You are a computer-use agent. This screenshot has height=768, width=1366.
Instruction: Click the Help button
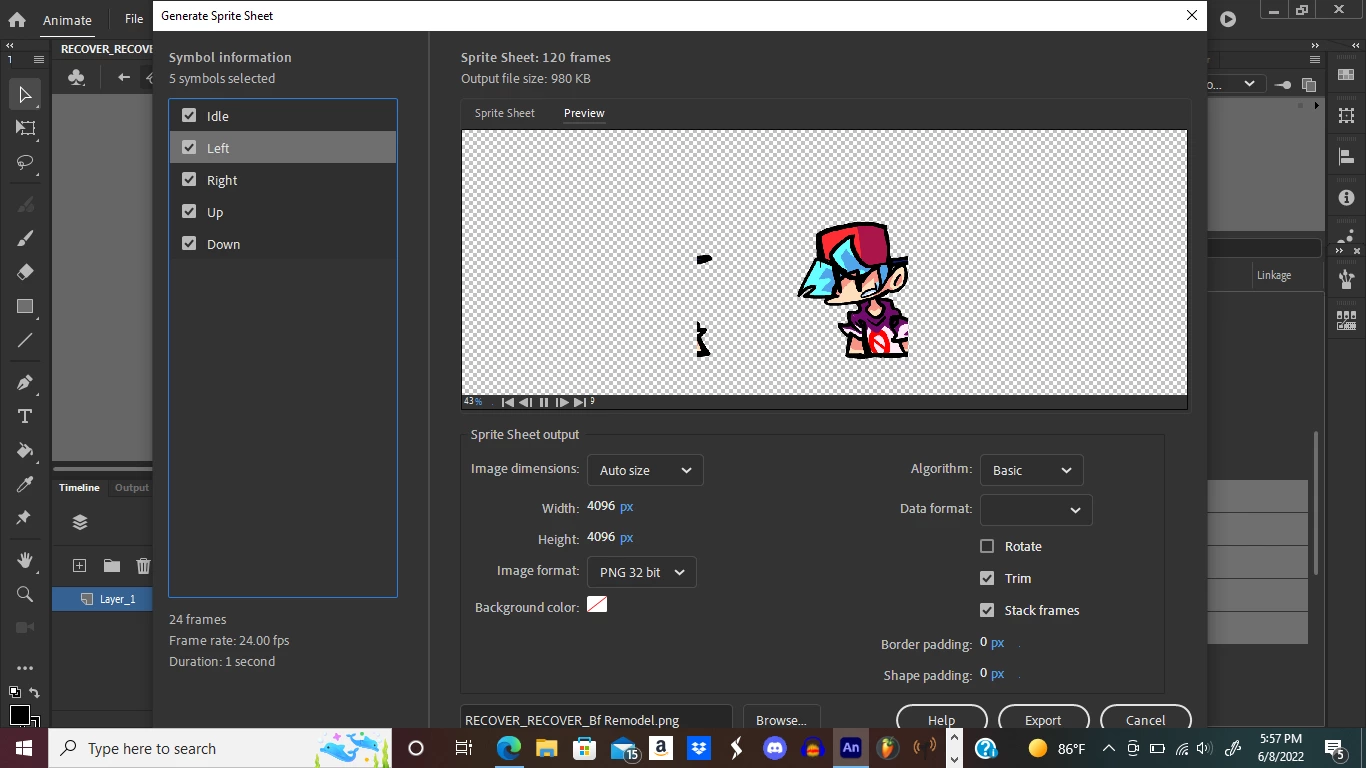point(942,720)
